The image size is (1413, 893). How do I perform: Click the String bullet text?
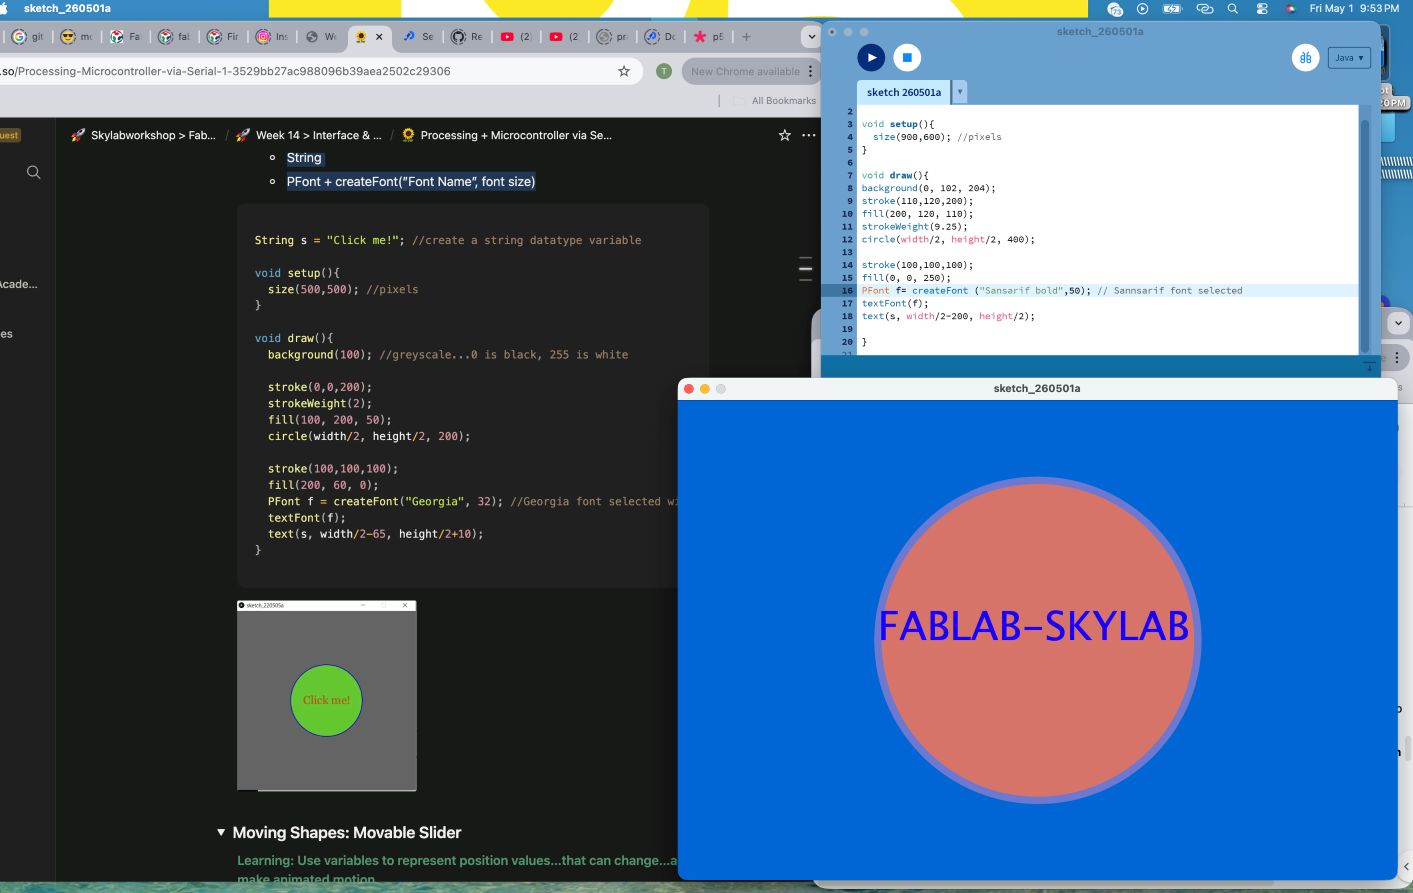[x=304, y=158]
